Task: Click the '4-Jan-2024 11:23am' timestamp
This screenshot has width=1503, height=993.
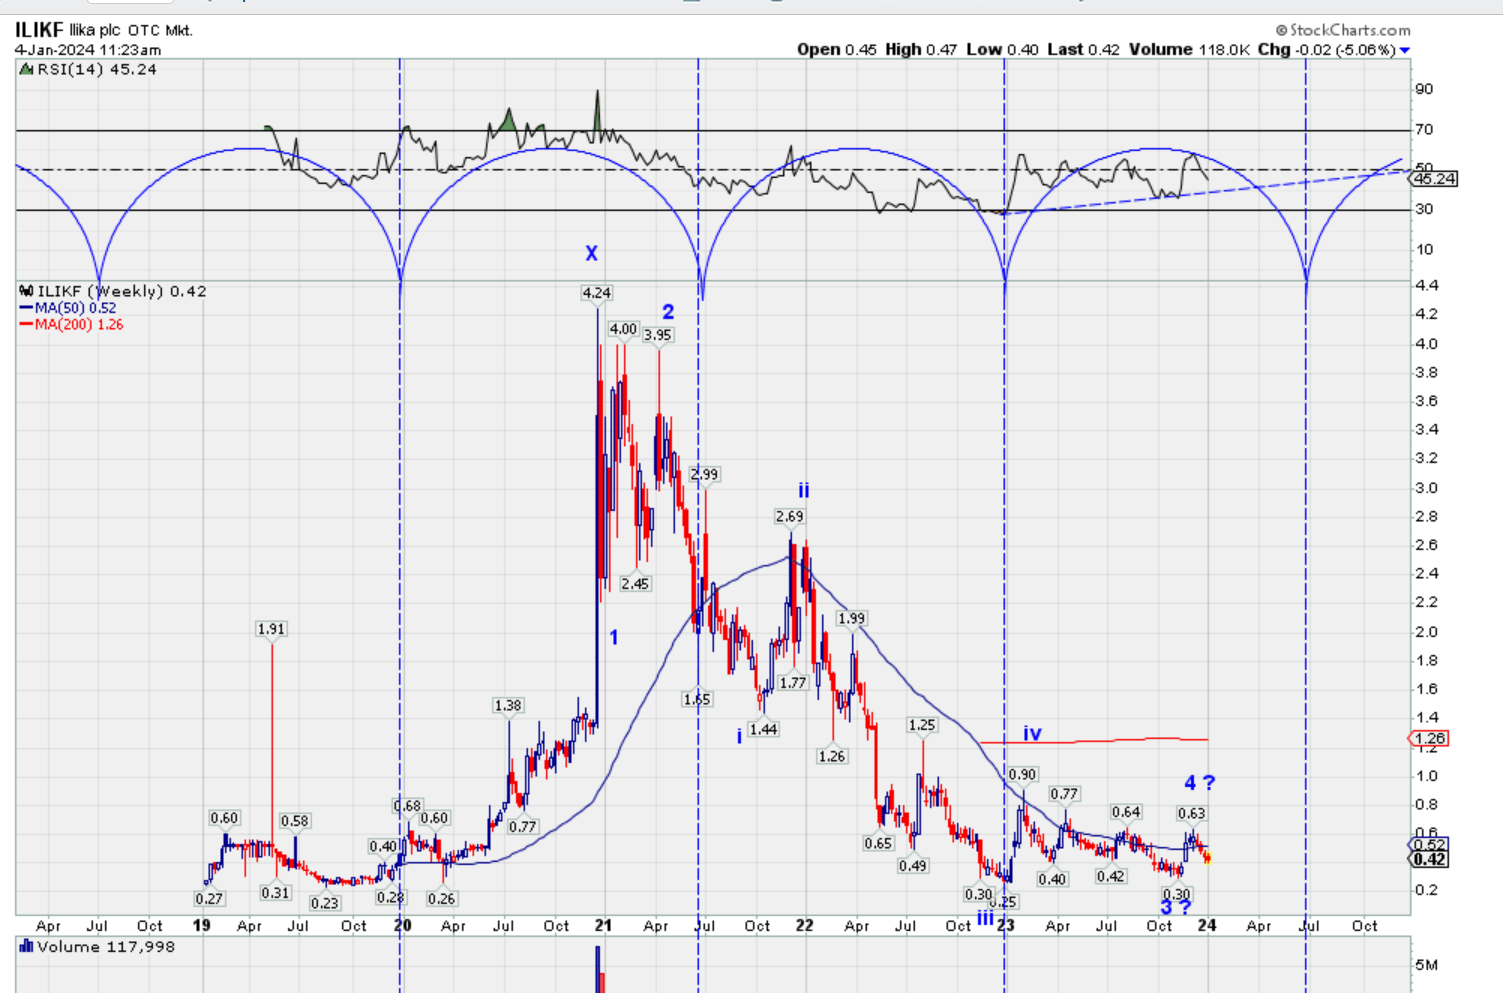Action: tap(88, 50)
